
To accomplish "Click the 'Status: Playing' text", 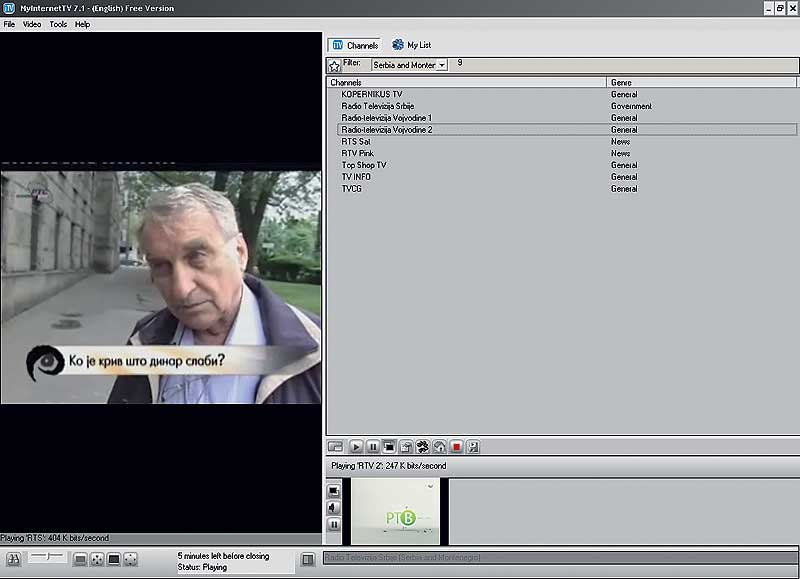I will pyautogui.click(x=202, y=567).
